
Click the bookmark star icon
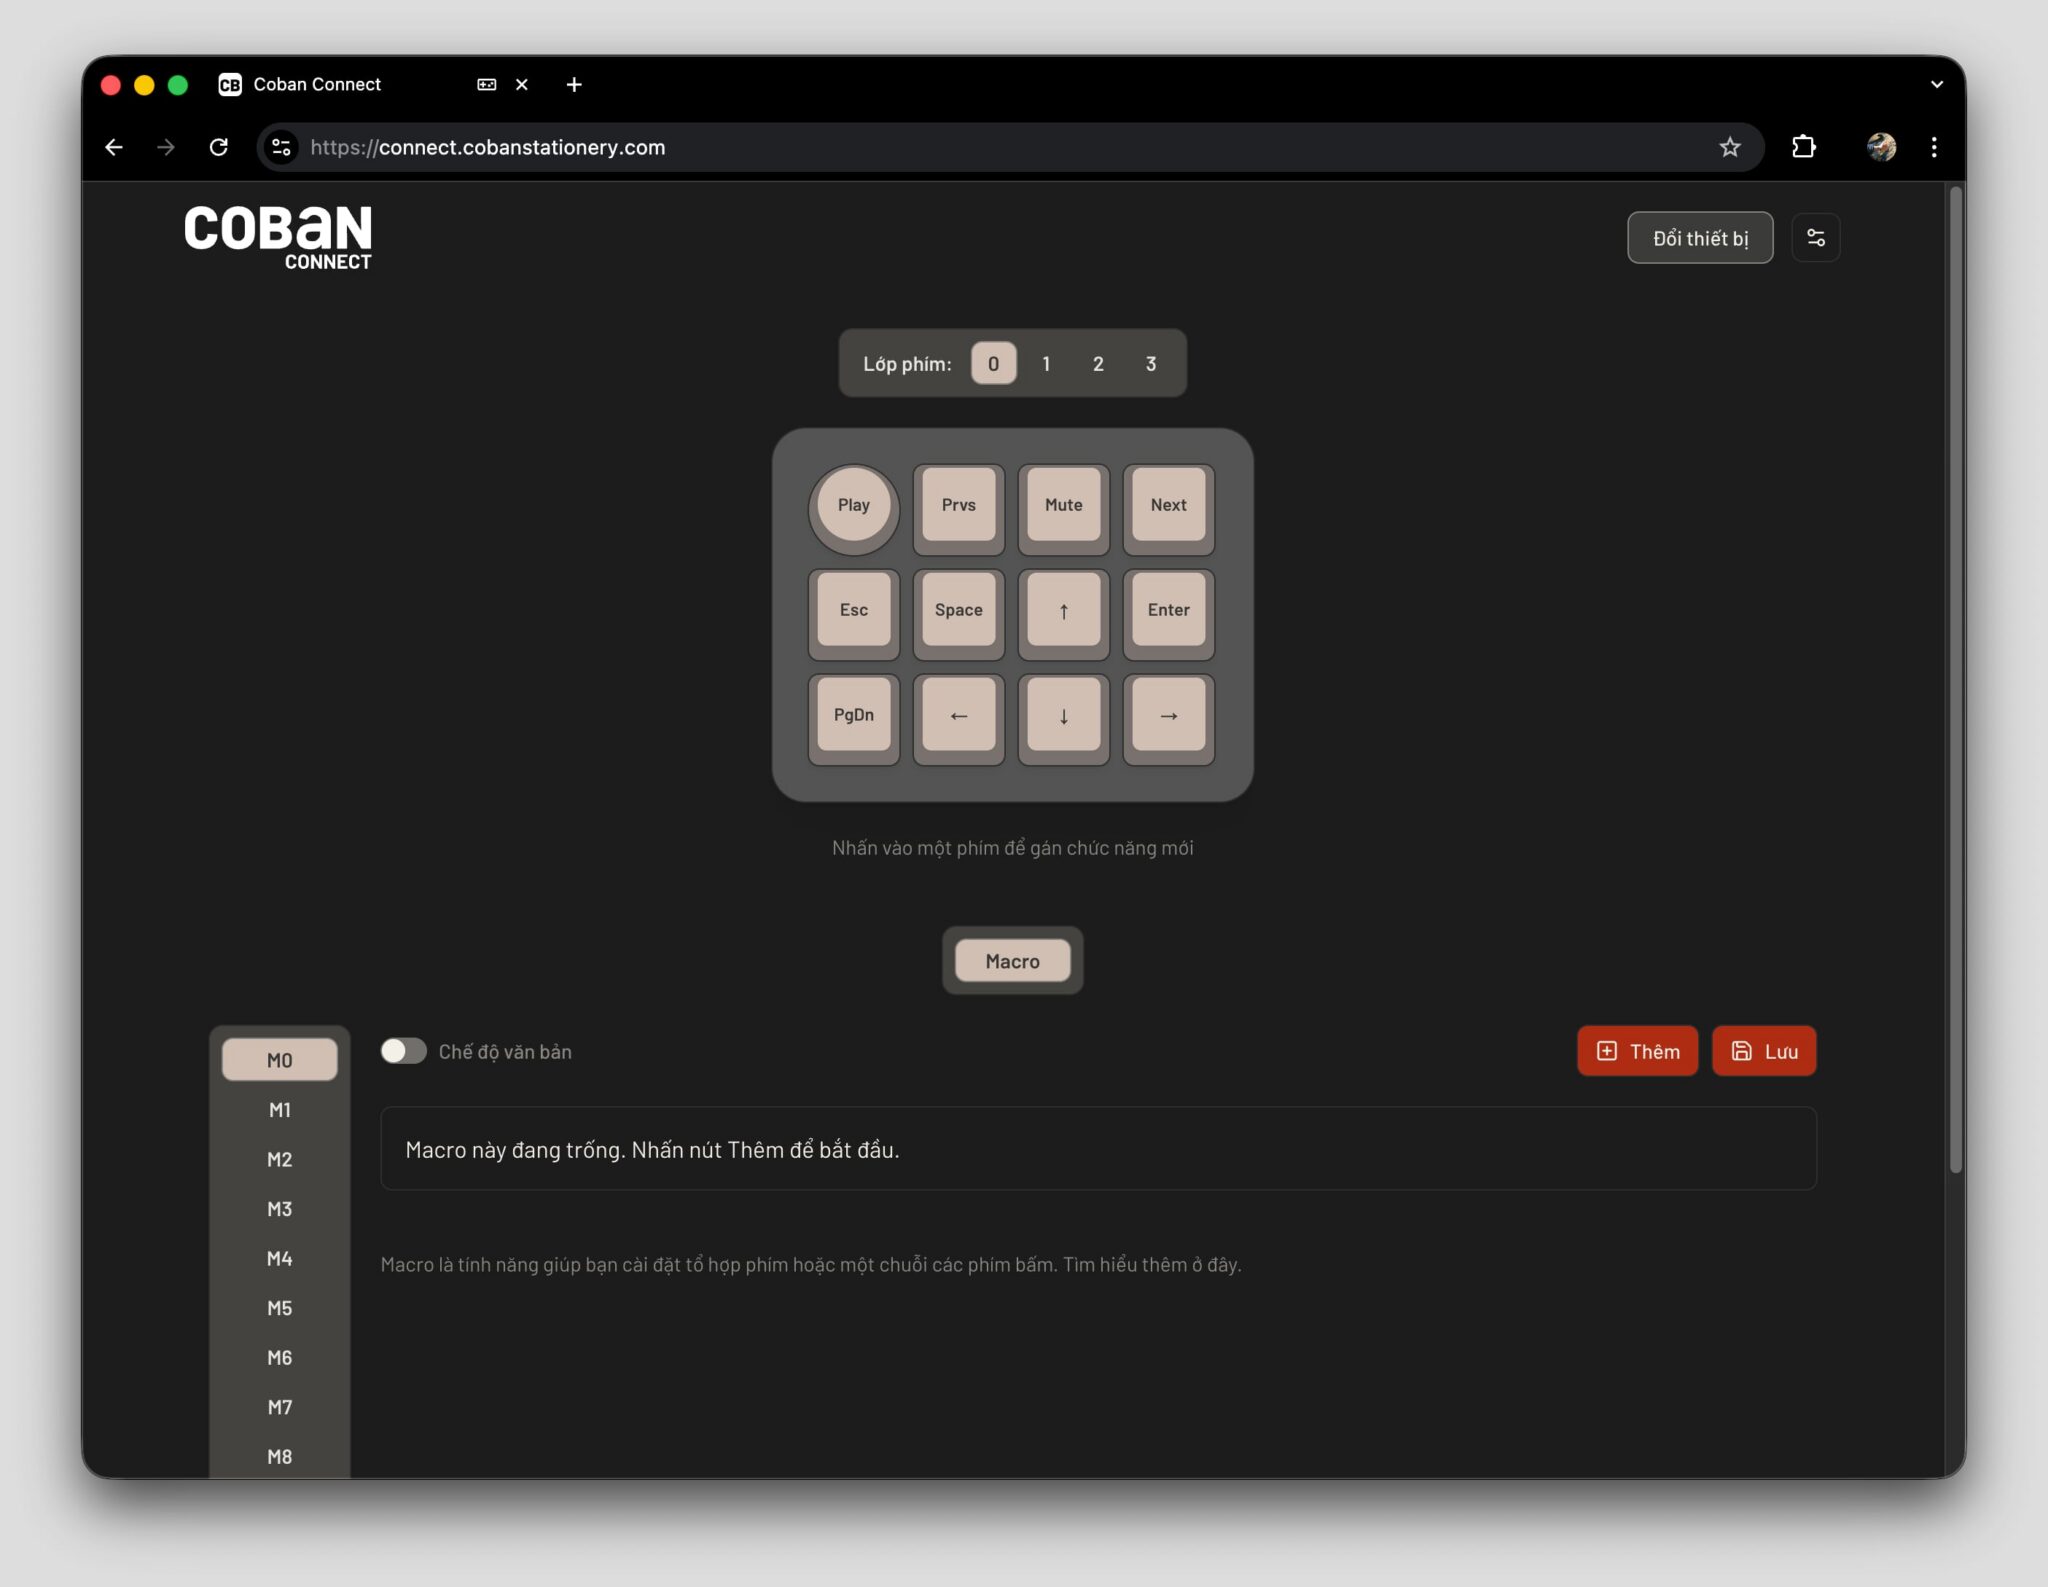pos(1729,148)
